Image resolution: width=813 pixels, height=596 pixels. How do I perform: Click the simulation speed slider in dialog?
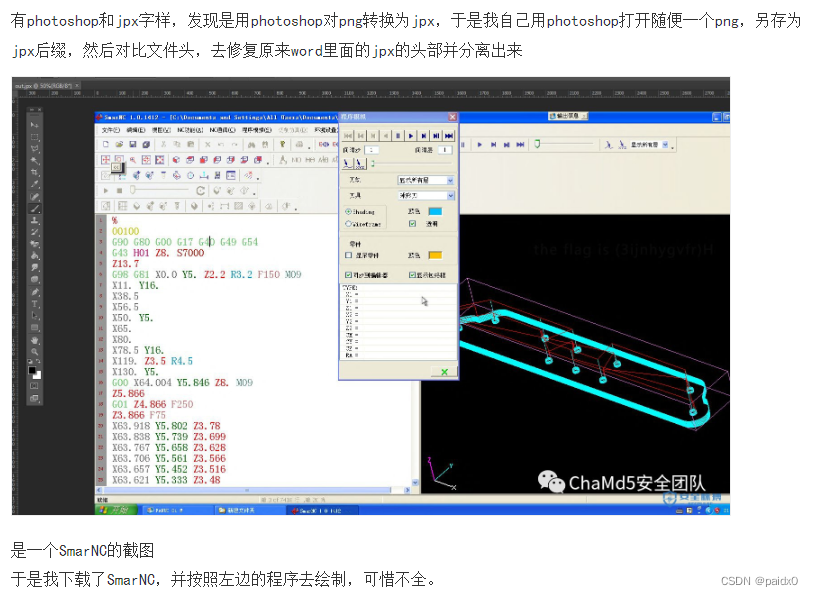click(x=412, y=164)
